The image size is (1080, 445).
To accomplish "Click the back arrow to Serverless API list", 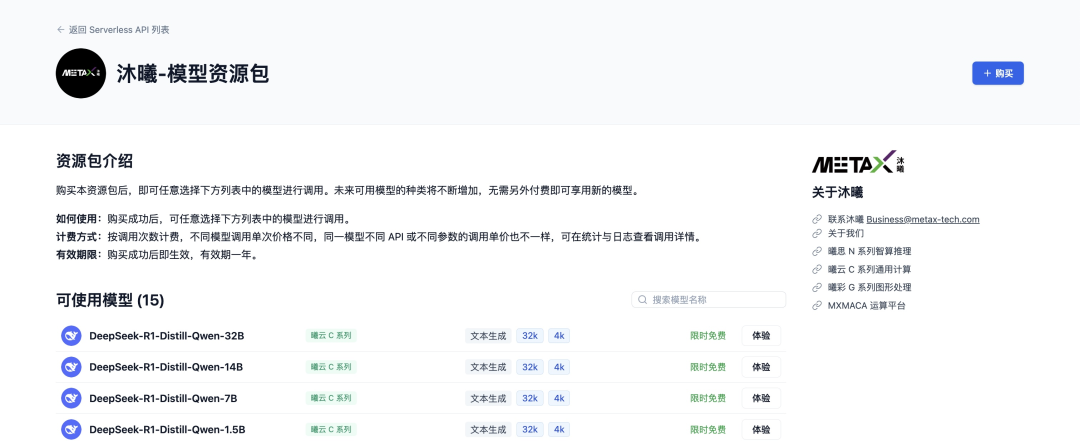I will (x=61, y=30).
